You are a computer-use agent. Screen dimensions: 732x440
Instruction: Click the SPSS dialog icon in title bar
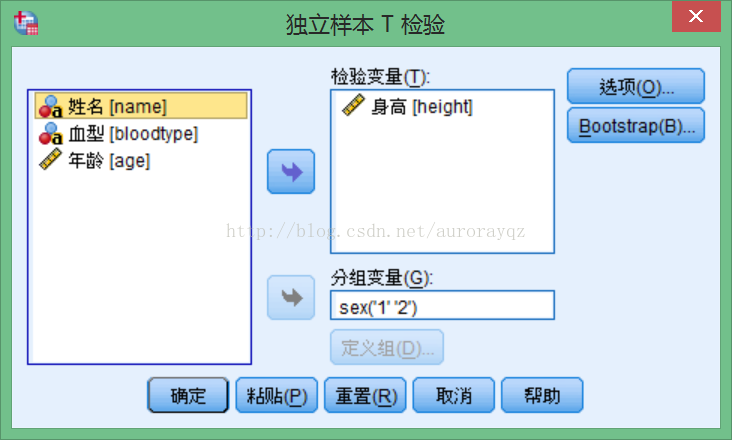26,23
